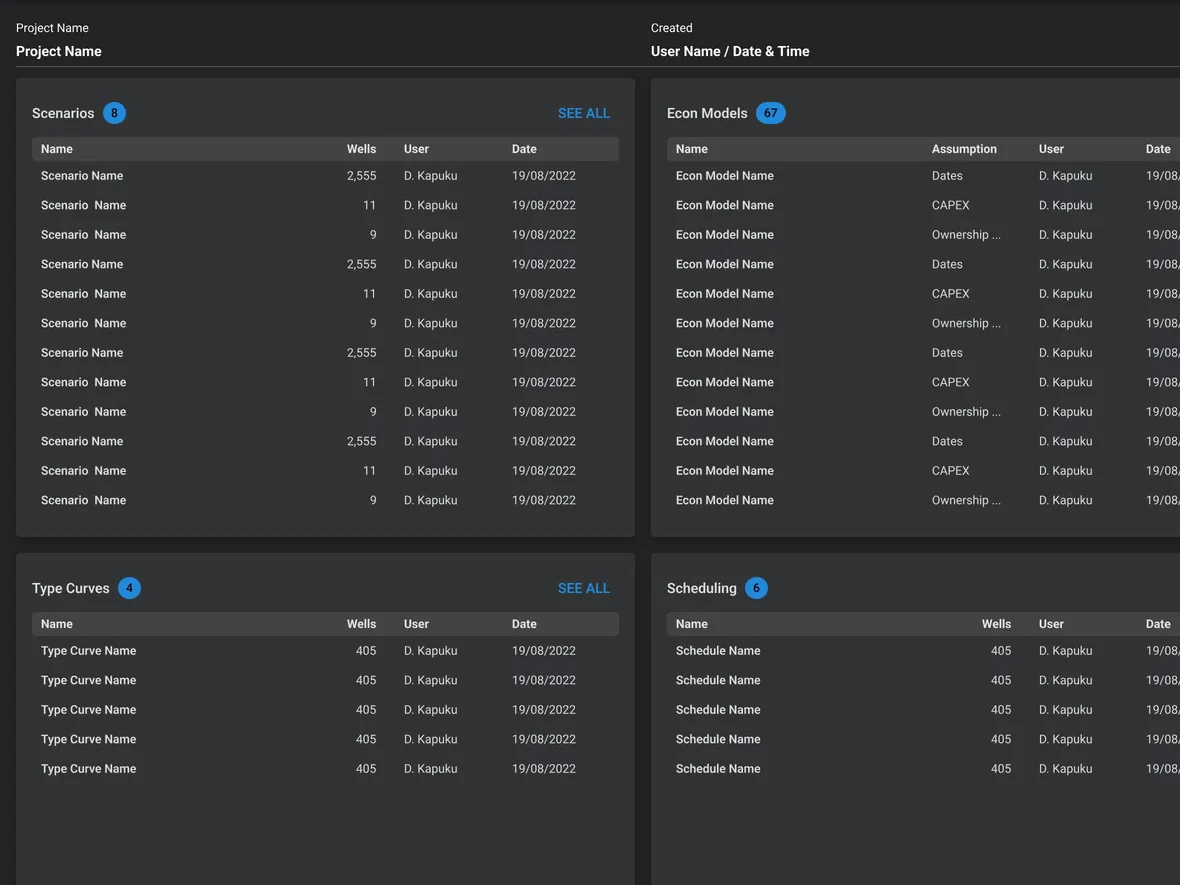The image size is (1180, 885).
Task: Click the Scenarios panel title
Action: (63, 113)
